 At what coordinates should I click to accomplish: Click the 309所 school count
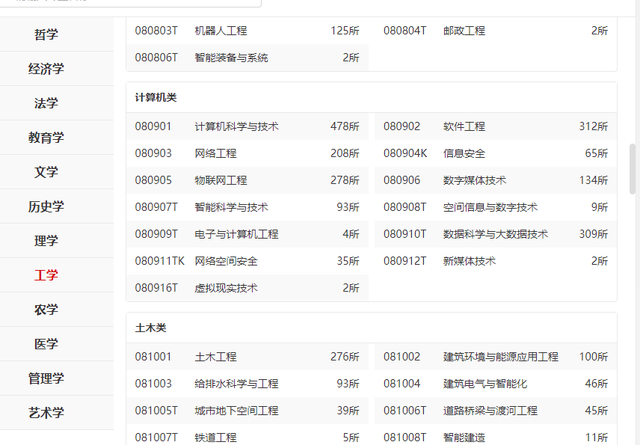pos(593,234)
